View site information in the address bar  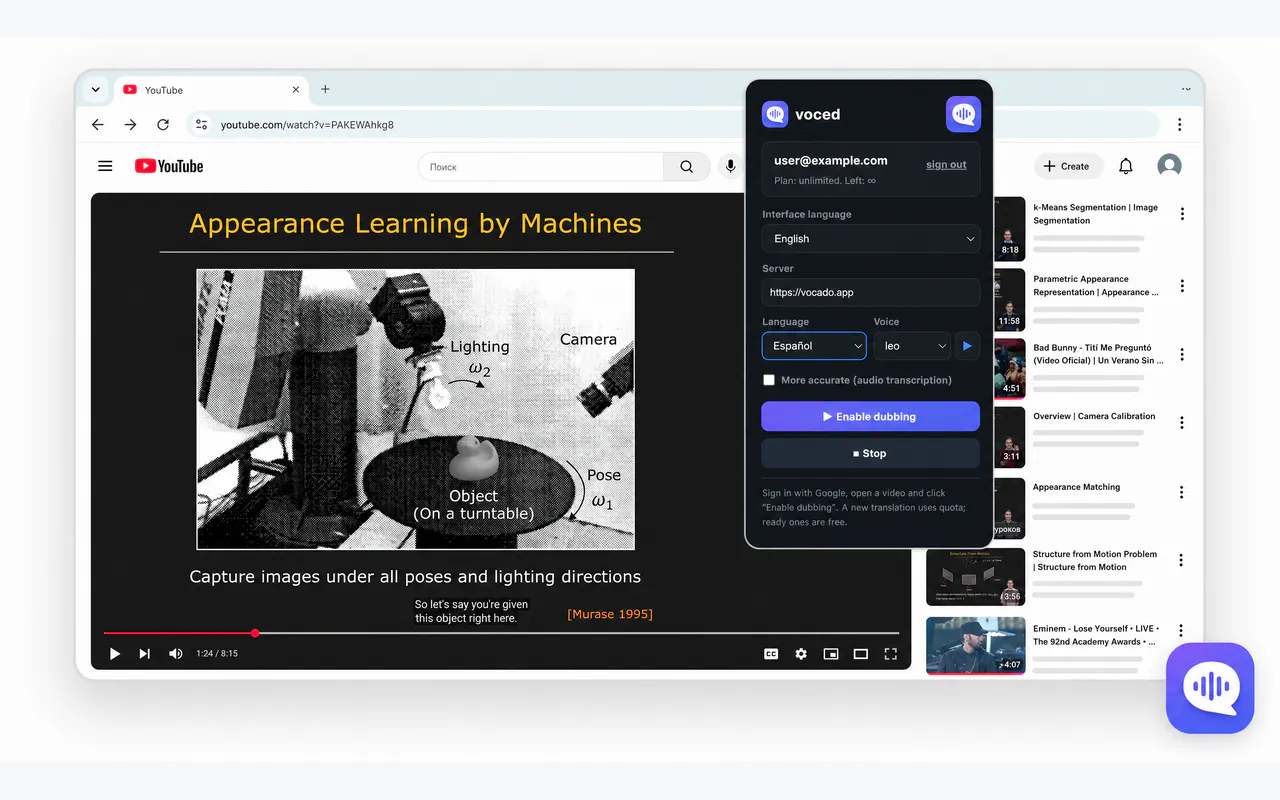tap(202, 125)
